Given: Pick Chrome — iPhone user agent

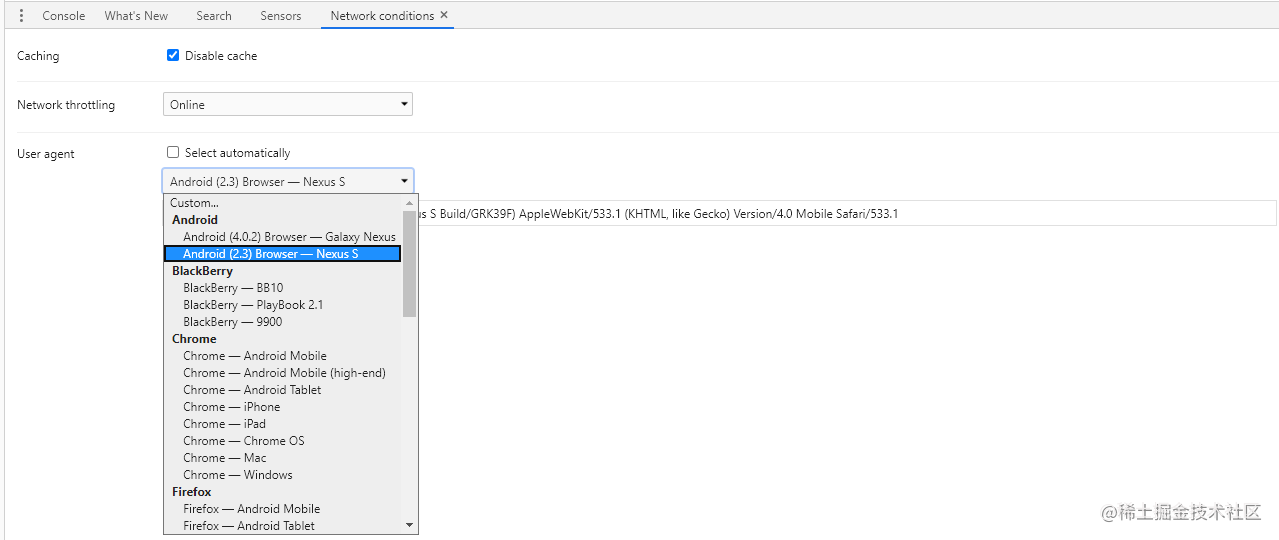Looking at the screenshot, I should pyautogui.click(x=283, y=407).
